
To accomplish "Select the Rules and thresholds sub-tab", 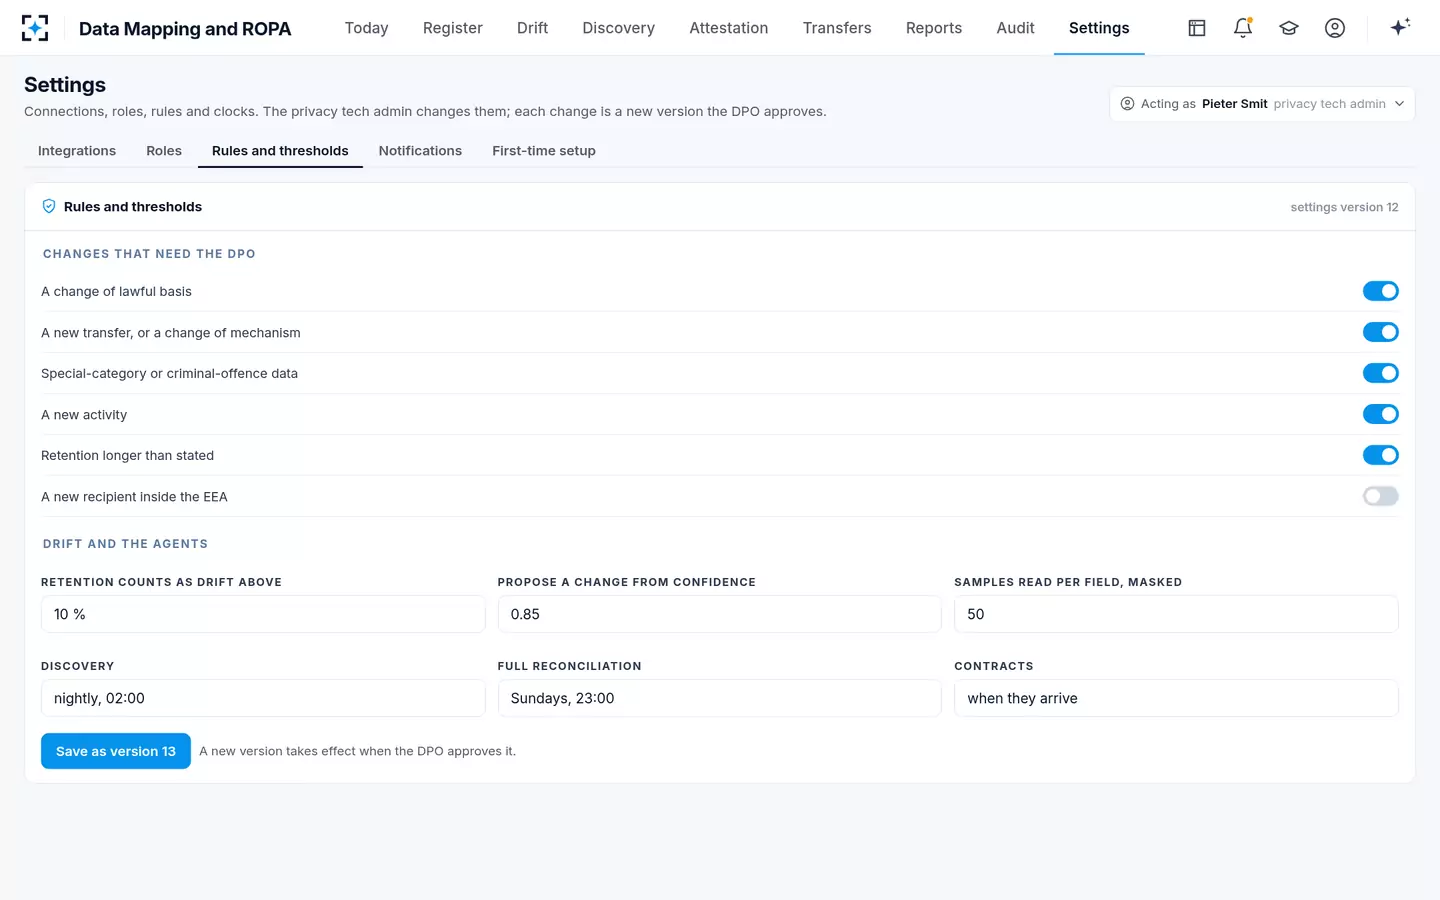I will point(280,151).
